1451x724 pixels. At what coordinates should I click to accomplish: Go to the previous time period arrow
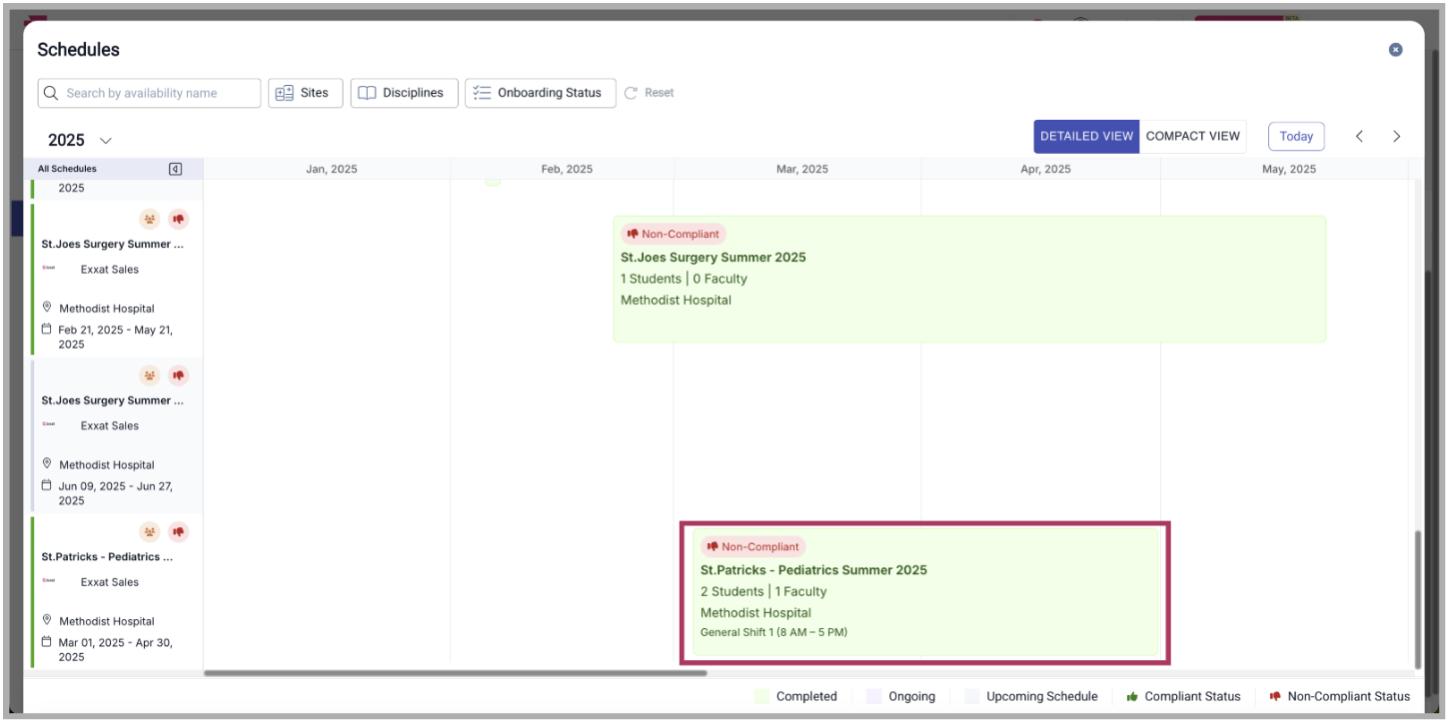pyautogui.click(x=1359, y=137)
